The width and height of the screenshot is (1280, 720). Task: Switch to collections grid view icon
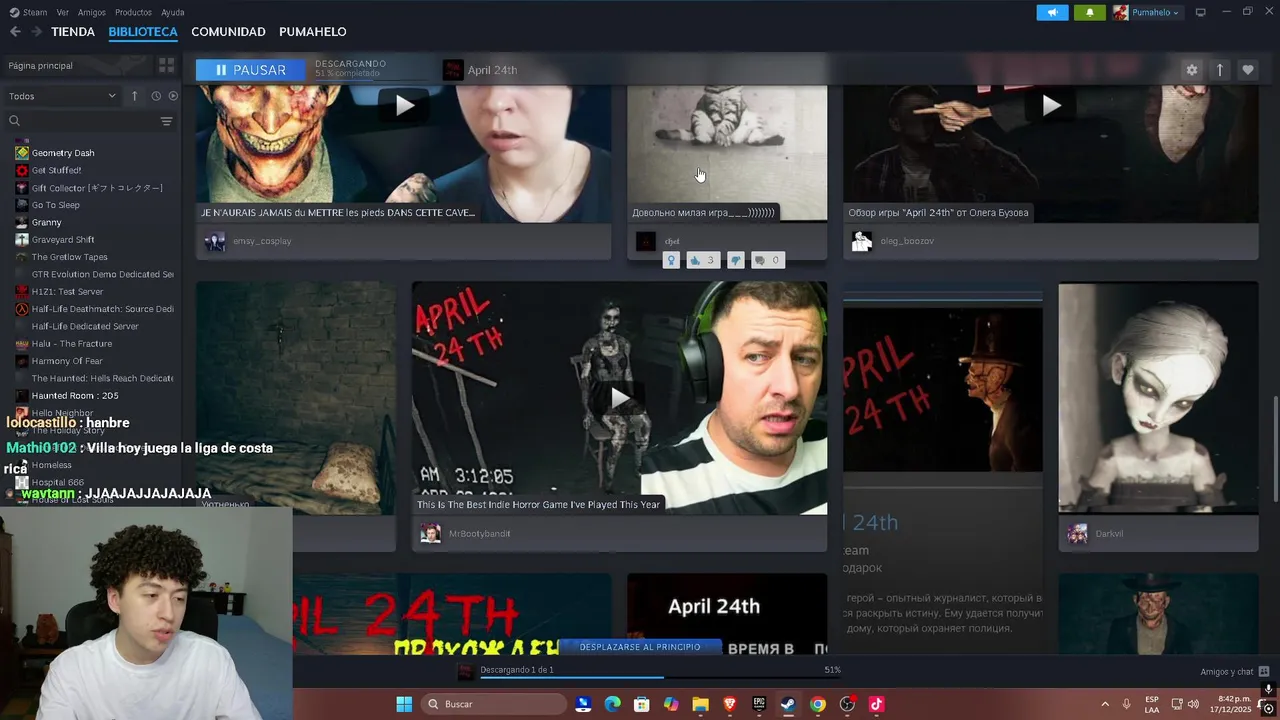(x=166, y=65)
